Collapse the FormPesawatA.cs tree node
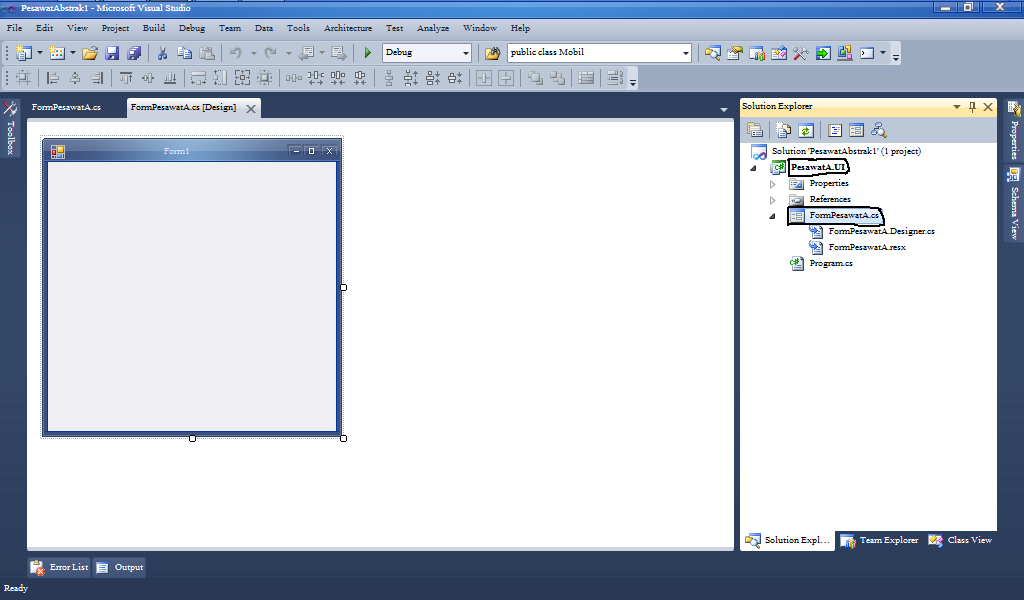 [x=773, y=216]
